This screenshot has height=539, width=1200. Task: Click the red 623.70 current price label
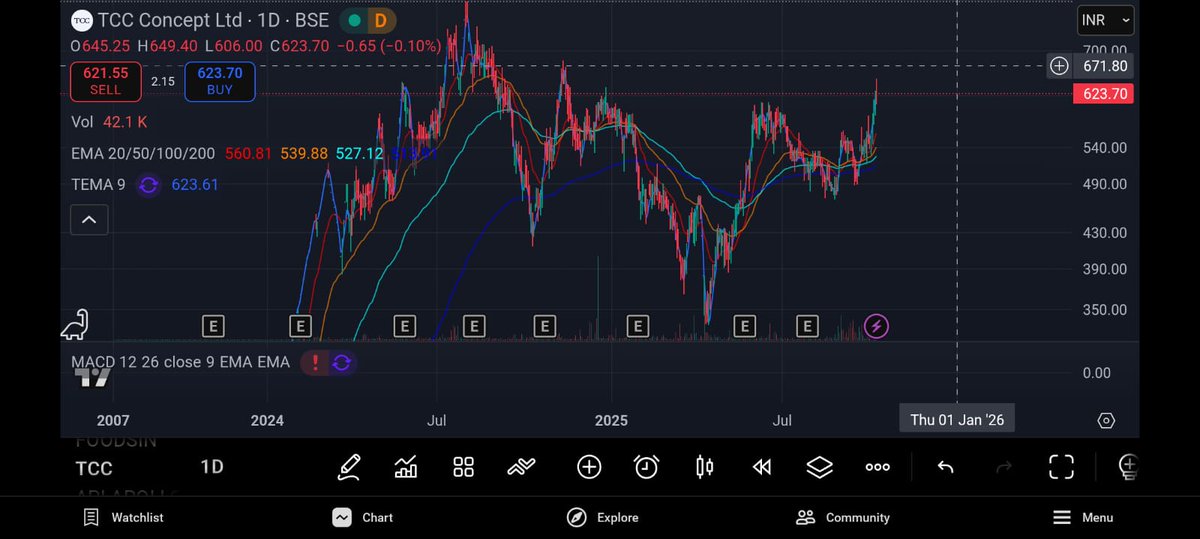1104,94
